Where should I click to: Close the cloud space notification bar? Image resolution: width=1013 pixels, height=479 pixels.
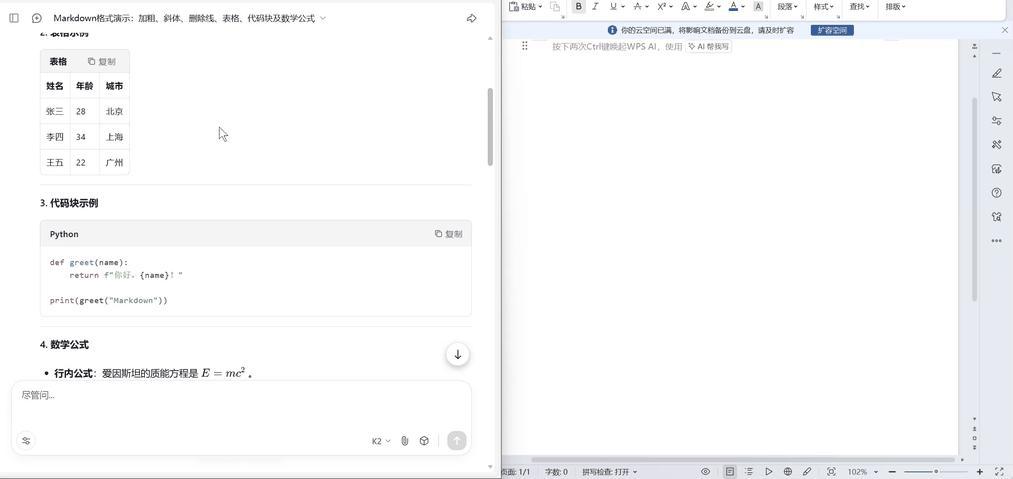(1005, 30)
